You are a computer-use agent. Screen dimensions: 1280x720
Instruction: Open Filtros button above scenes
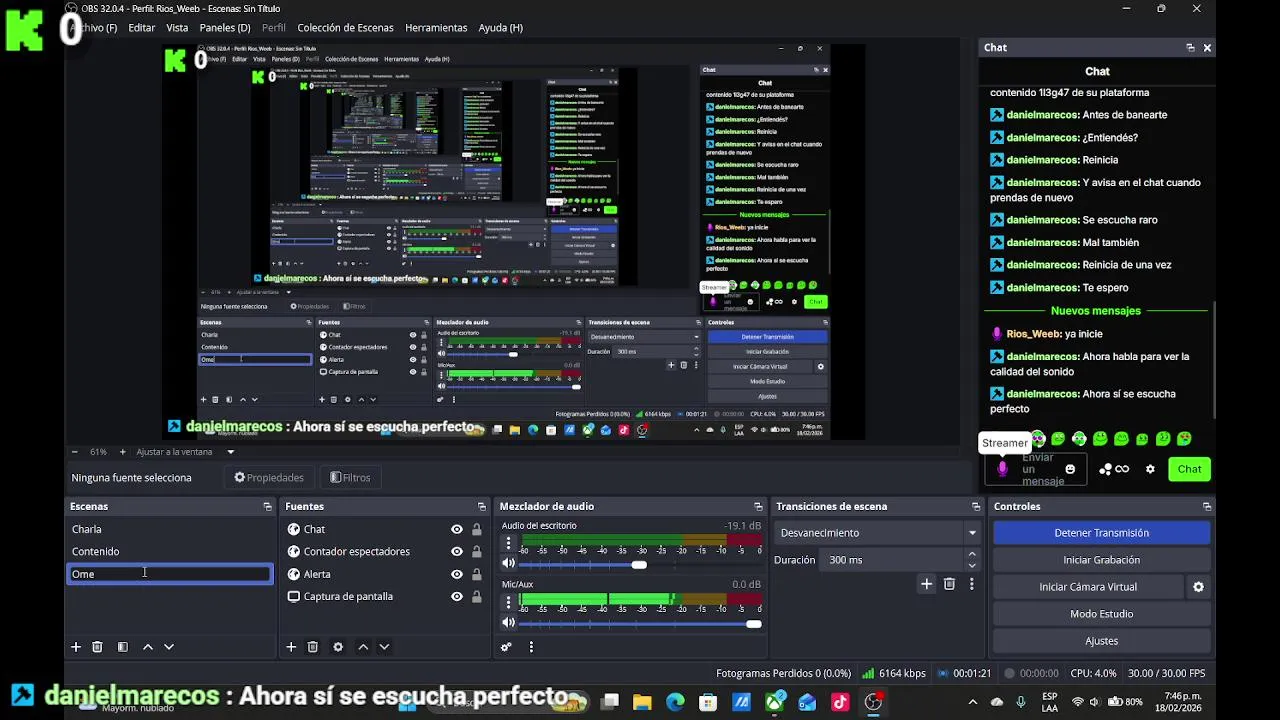(350, 478)
